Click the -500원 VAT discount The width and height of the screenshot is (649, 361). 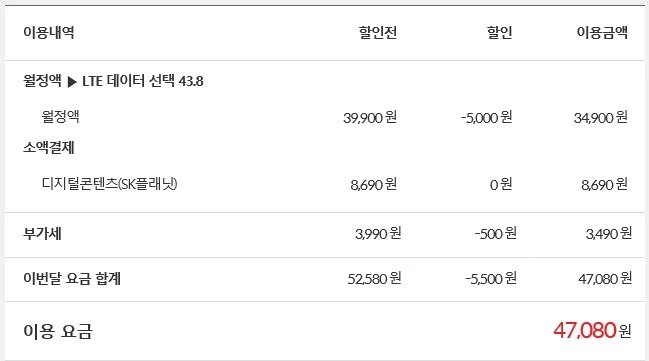495,233
